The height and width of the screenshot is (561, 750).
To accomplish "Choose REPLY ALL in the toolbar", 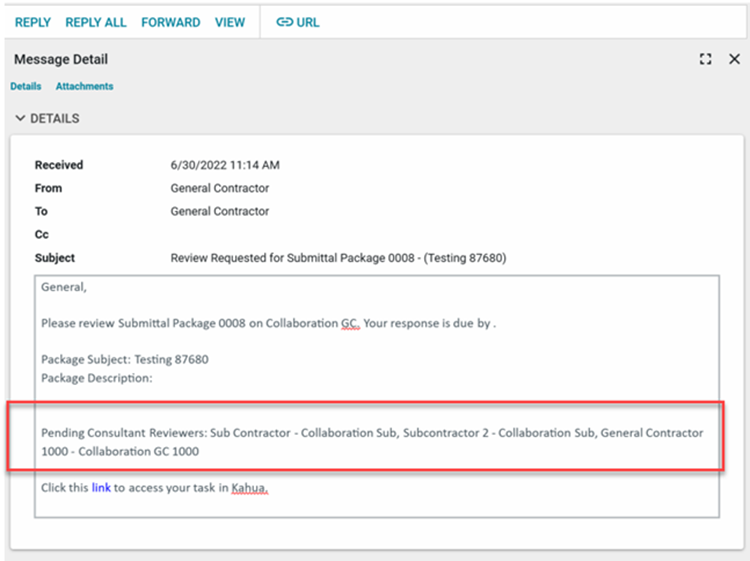I will point(95,22).
